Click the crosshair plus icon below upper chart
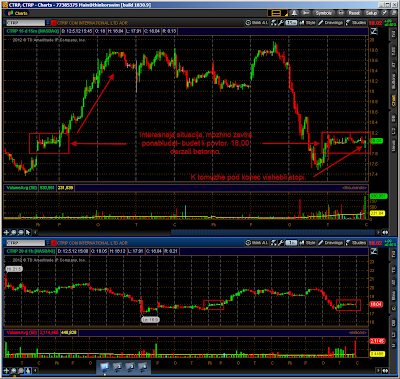 [x=7, y=232]
